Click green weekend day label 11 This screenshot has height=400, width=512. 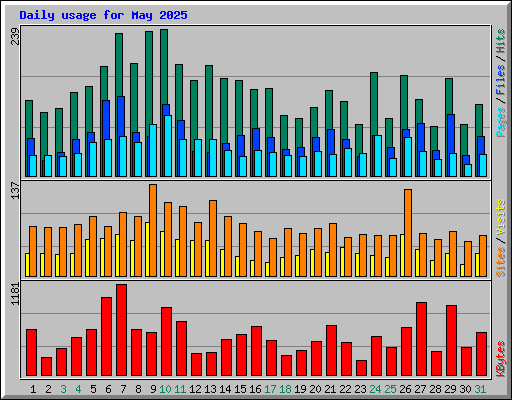click(180, 389)
